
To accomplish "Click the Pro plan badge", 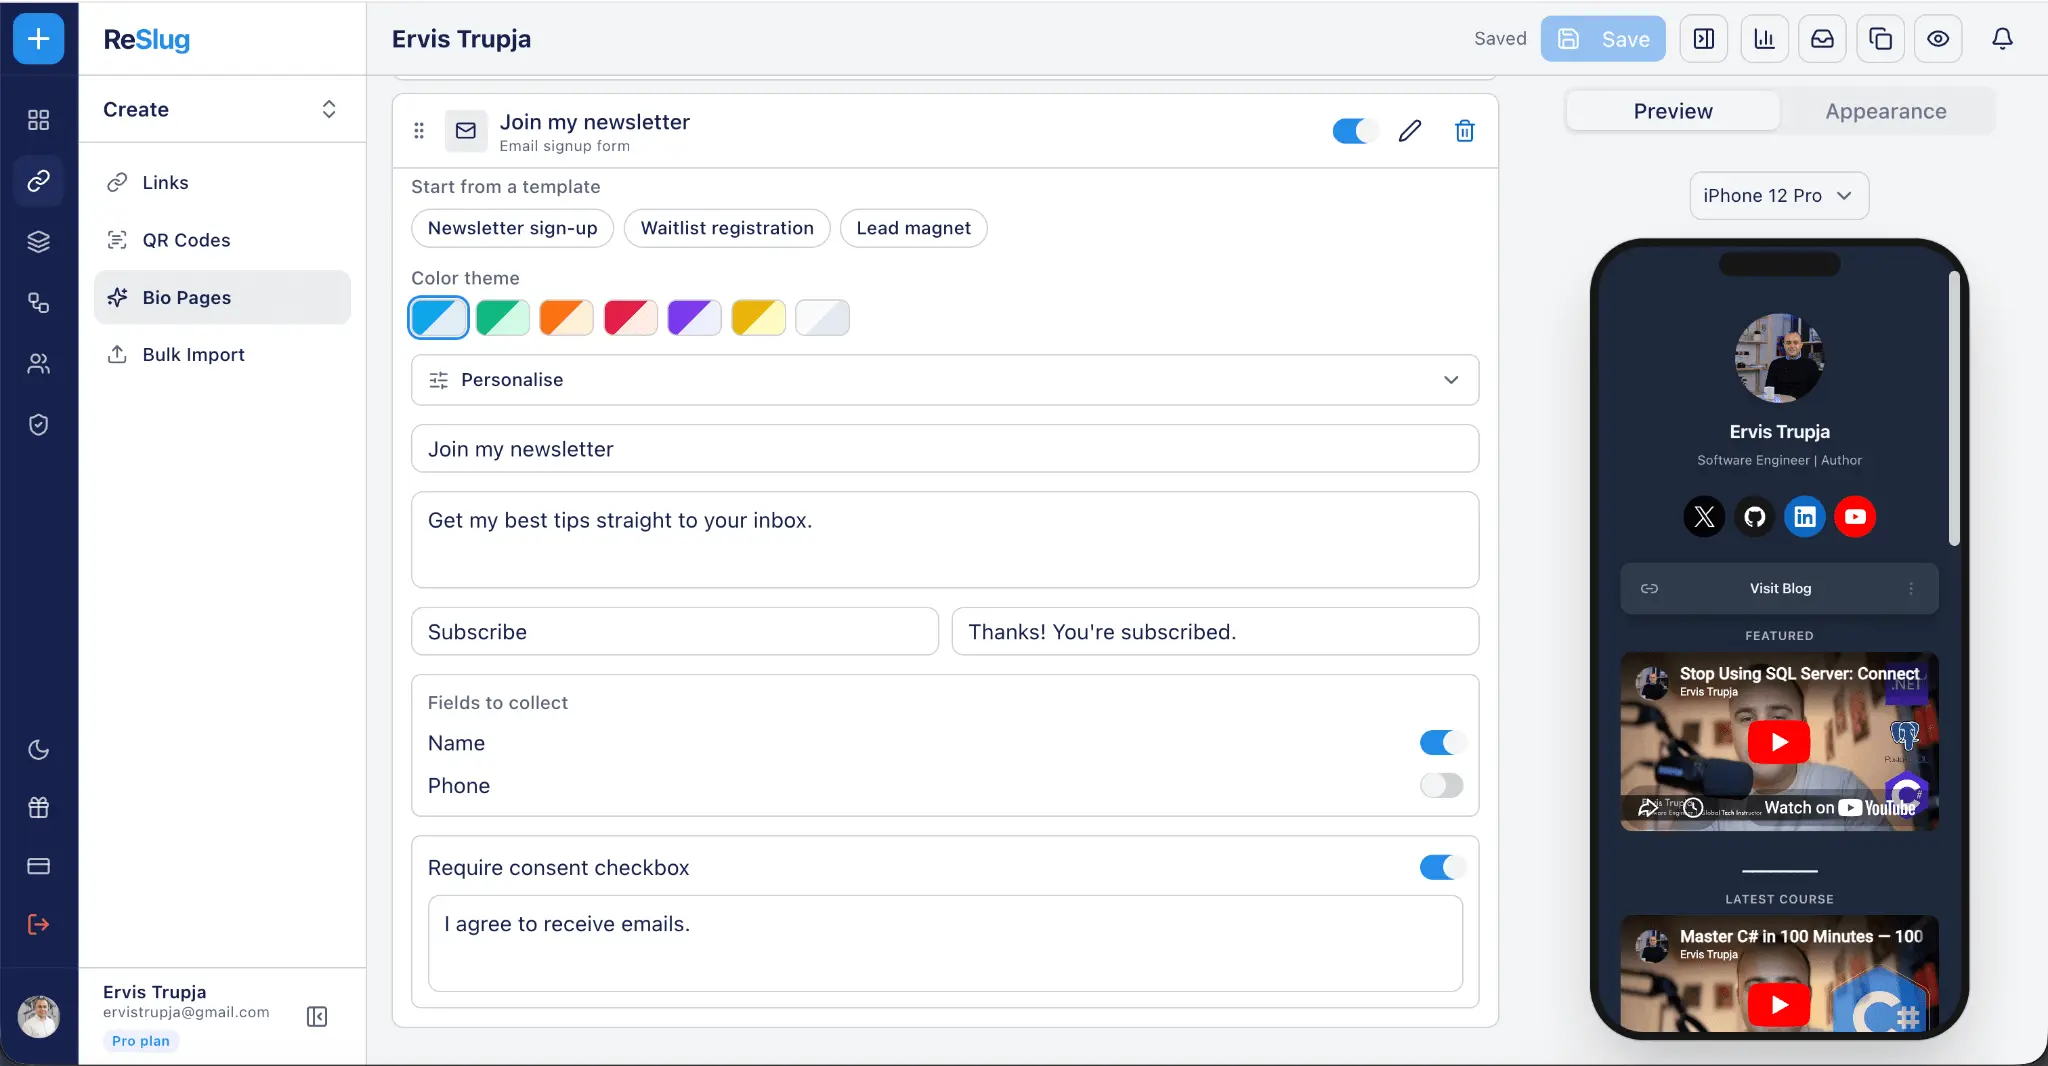I will click(x=141, y=1041).
